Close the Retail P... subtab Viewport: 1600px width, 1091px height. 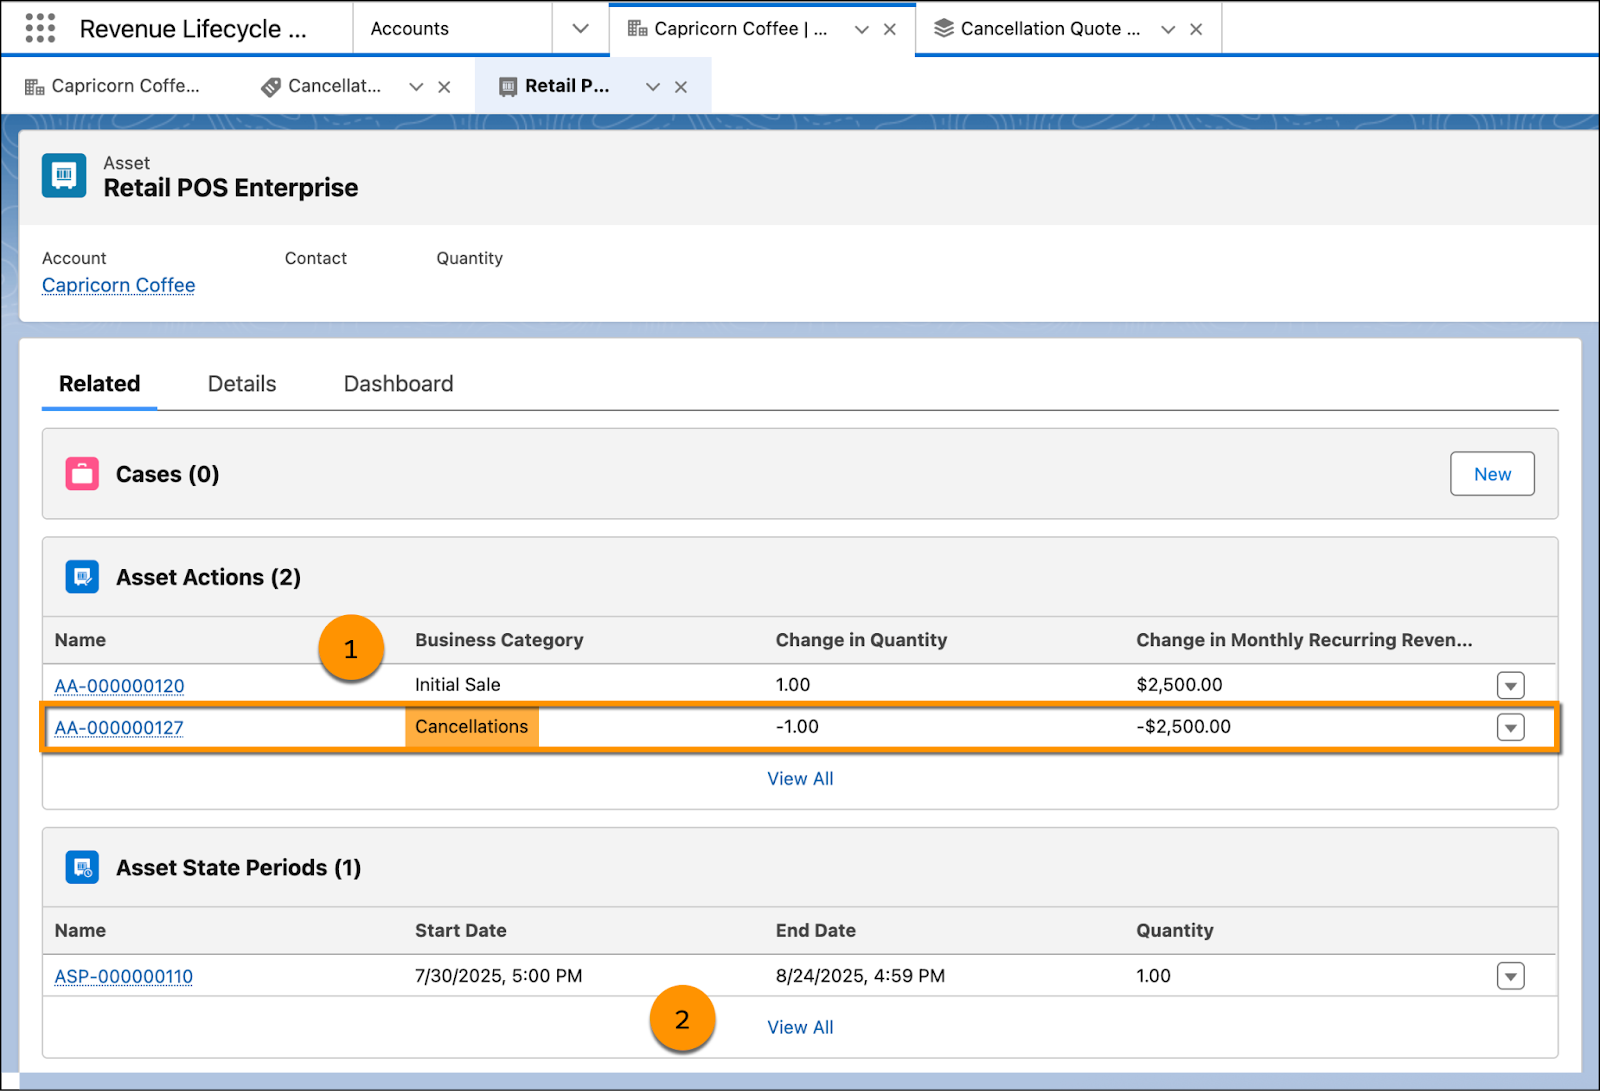[x=680, y=87]
